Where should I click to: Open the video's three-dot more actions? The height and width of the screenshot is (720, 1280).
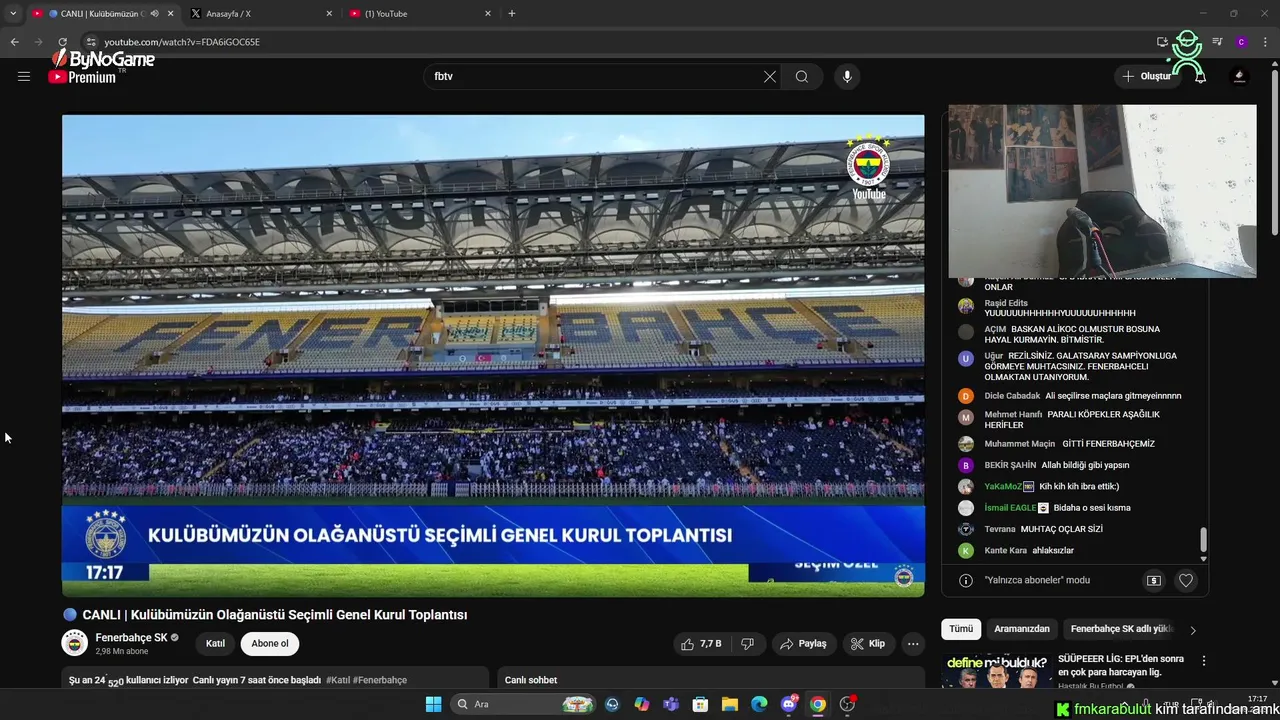pos(913,644)
